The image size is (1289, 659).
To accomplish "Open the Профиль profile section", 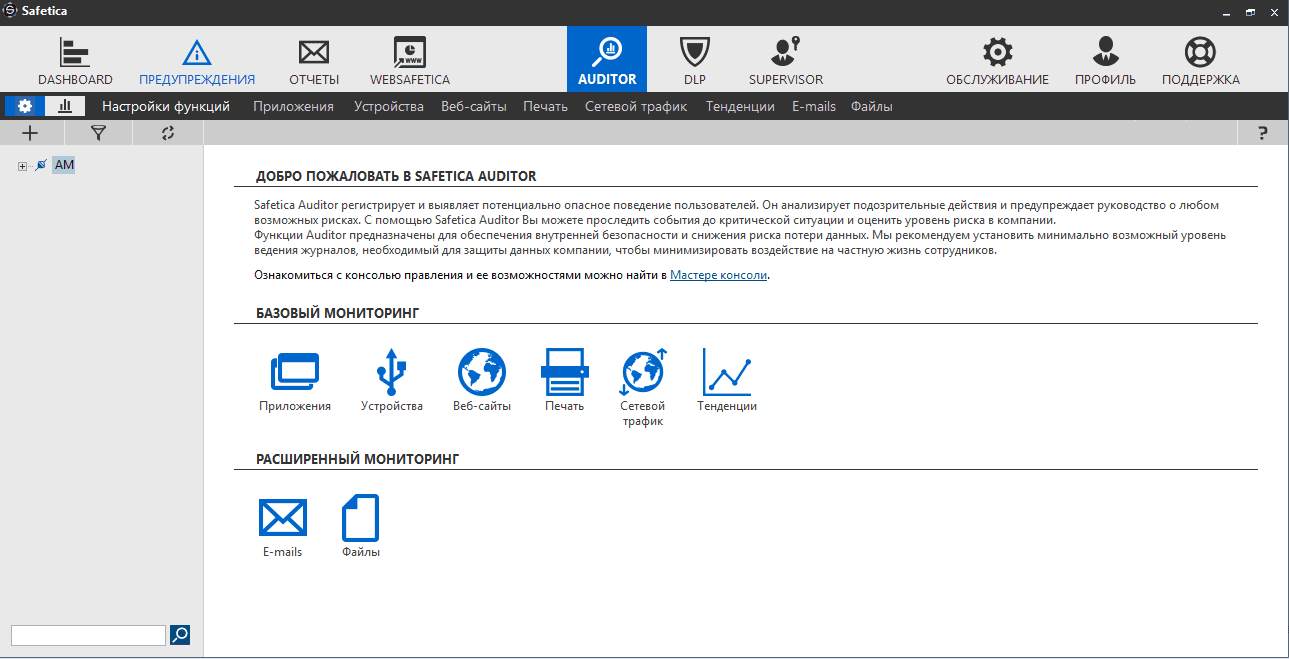I will 1105,60.
